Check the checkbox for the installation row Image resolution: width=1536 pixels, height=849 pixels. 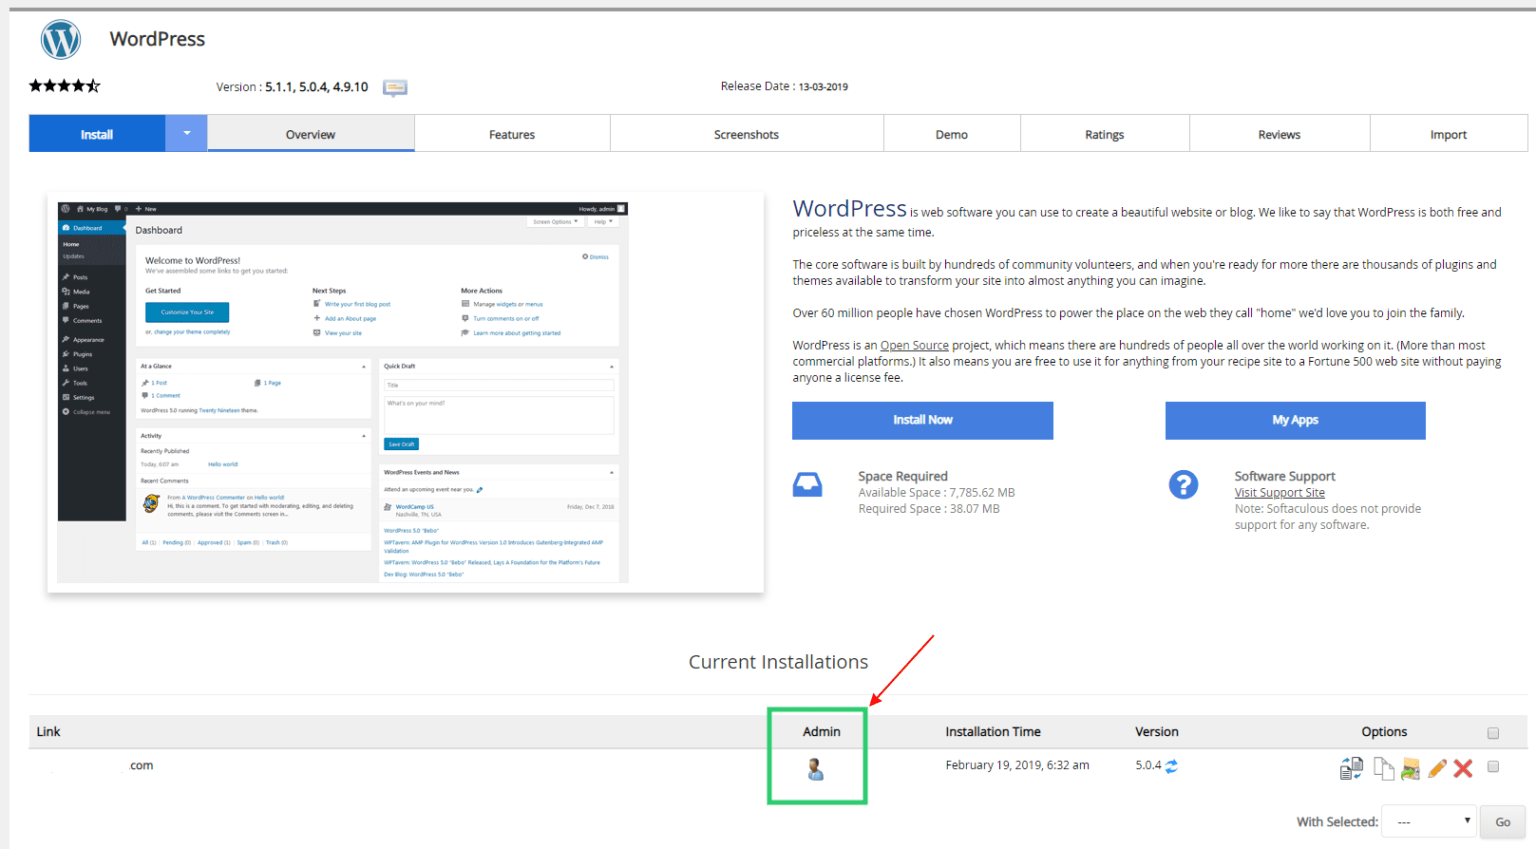coord(1493,767)
